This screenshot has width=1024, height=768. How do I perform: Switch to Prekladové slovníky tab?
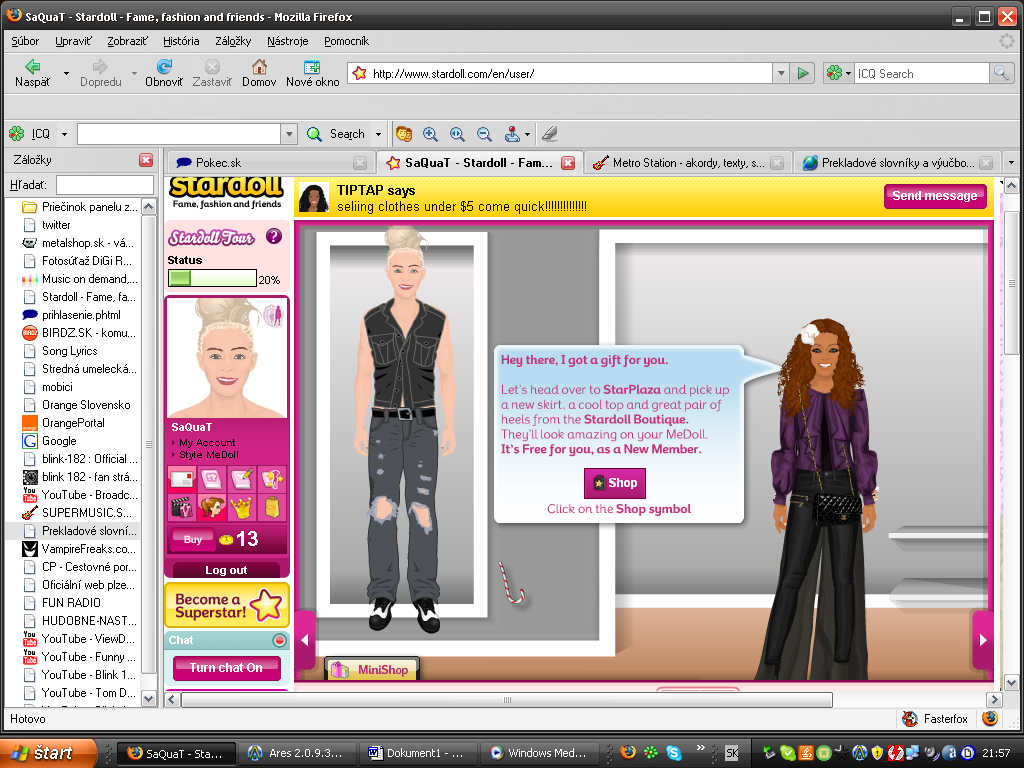[897, 163]
